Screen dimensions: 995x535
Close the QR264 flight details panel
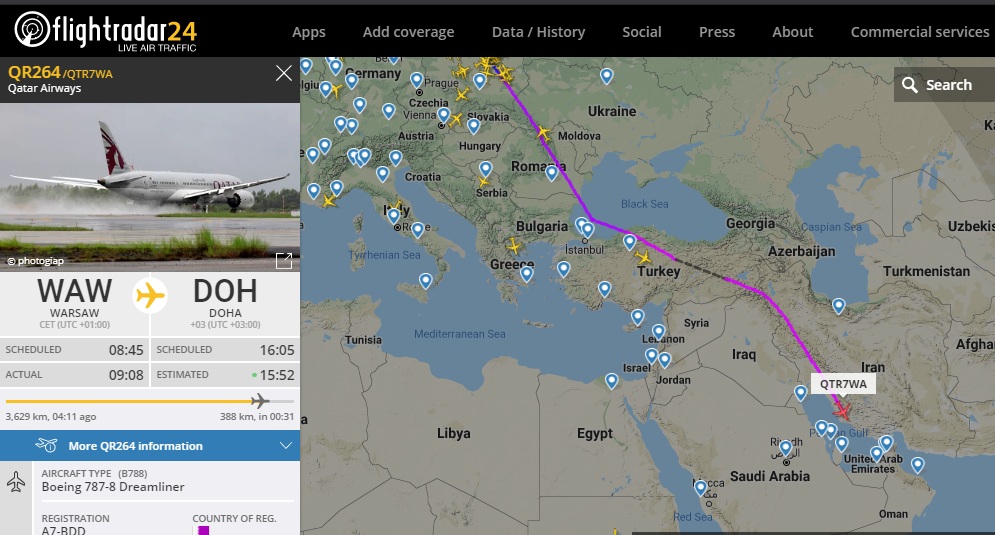click(x=284, y=74)
